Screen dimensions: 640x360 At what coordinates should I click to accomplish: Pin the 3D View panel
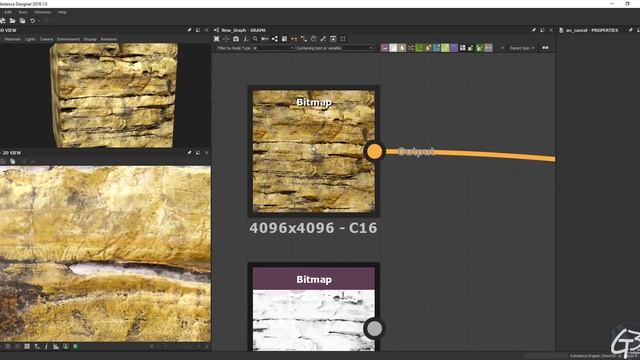pos(189,30)
